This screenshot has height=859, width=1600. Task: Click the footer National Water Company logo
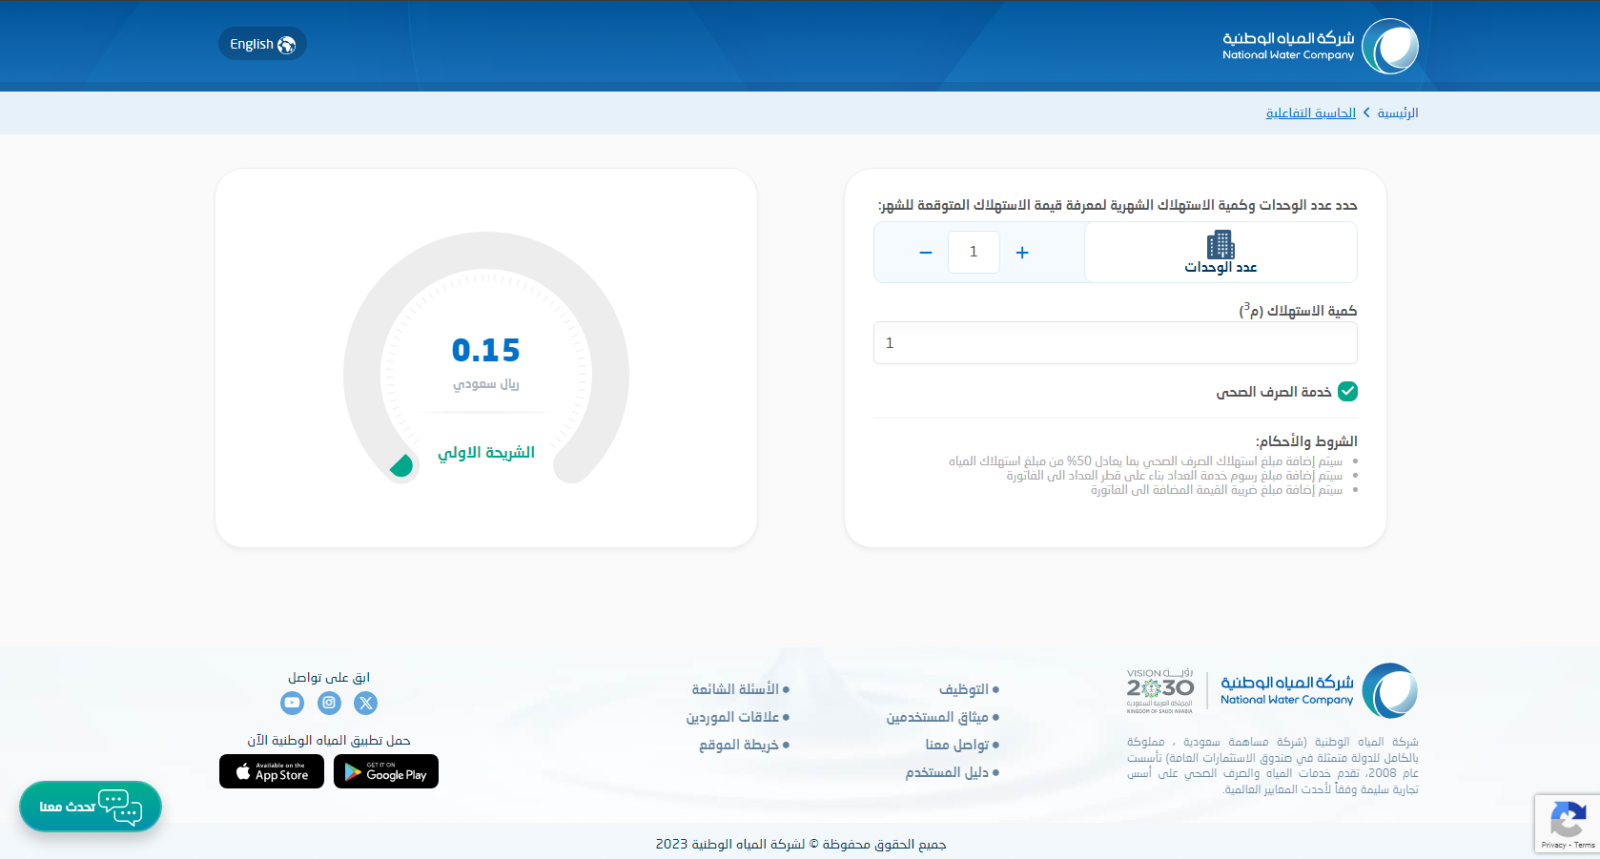[1319, 690]
